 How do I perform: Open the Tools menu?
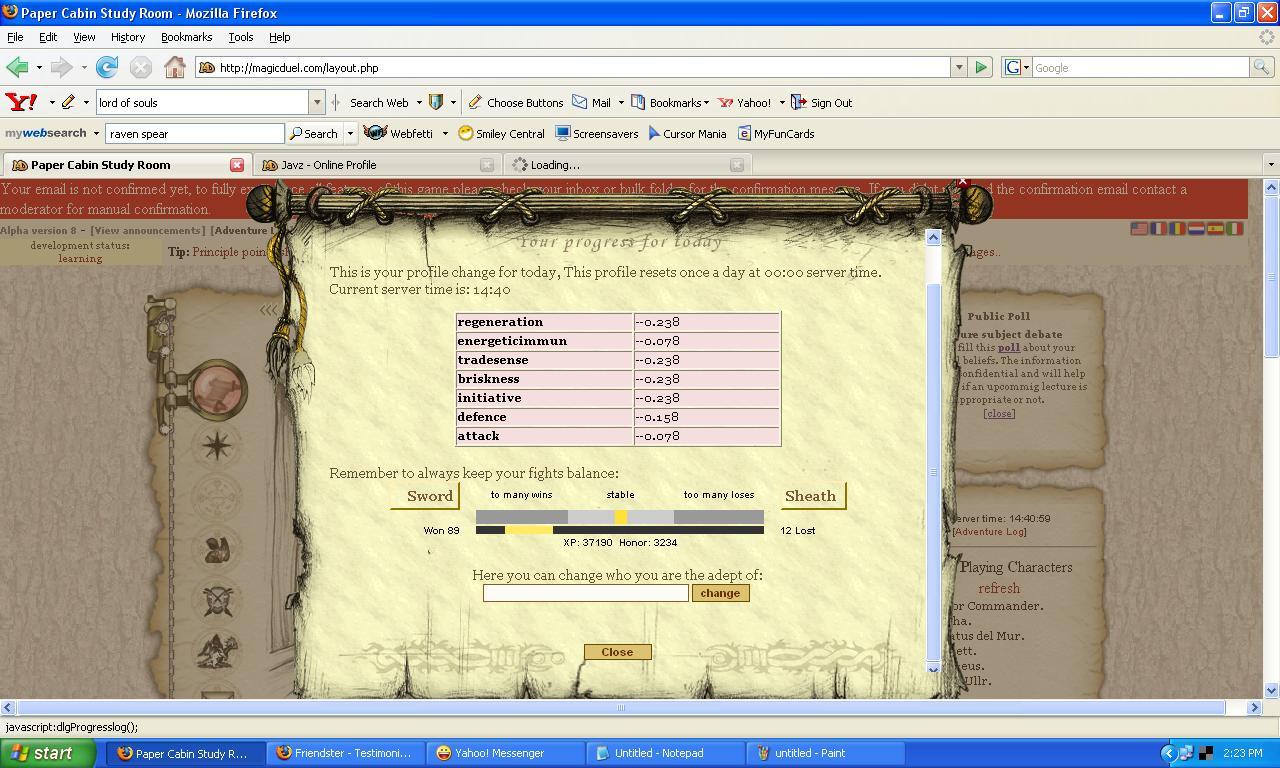point(241,37)
